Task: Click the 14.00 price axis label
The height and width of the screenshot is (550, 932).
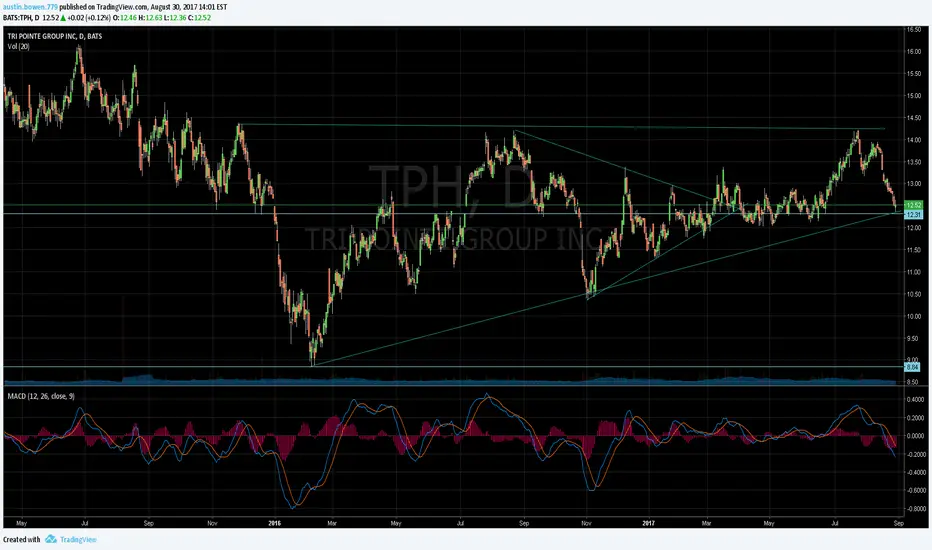Action: click(914, 140)
